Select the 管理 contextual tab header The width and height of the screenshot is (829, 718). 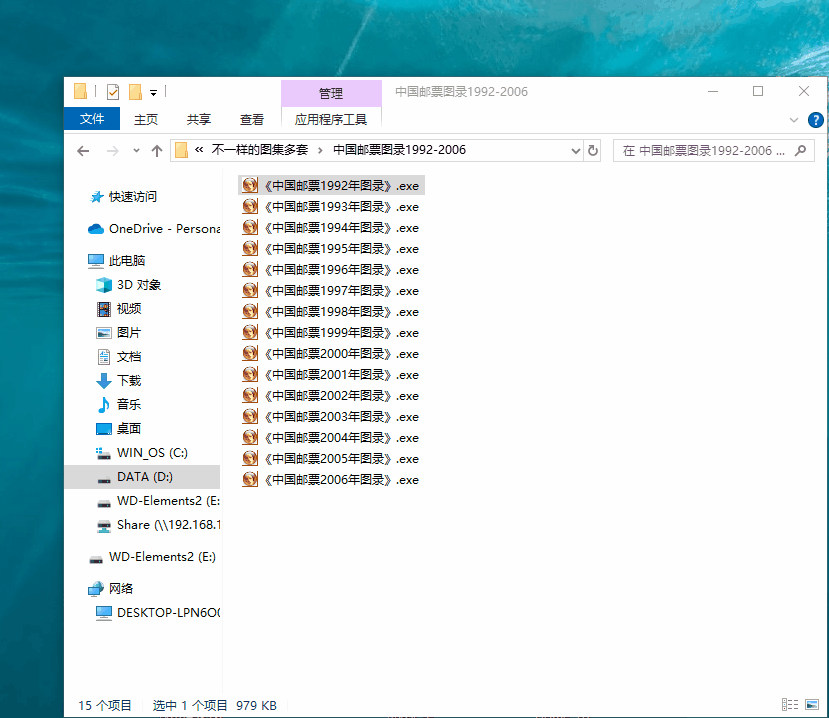pos(331,94)
